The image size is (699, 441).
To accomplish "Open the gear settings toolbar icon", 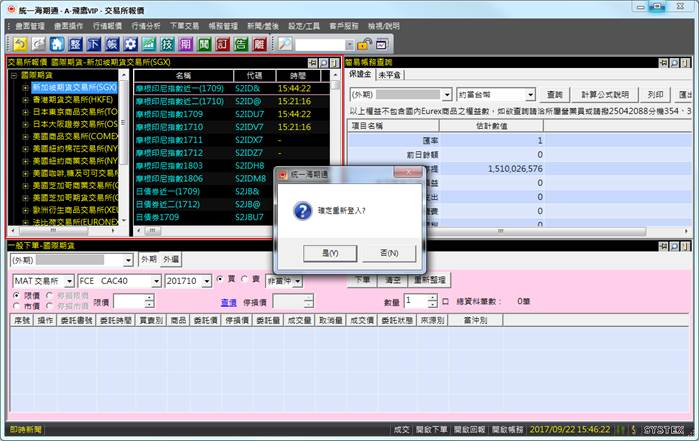I will pyautogui.click(x=130, y=44).
